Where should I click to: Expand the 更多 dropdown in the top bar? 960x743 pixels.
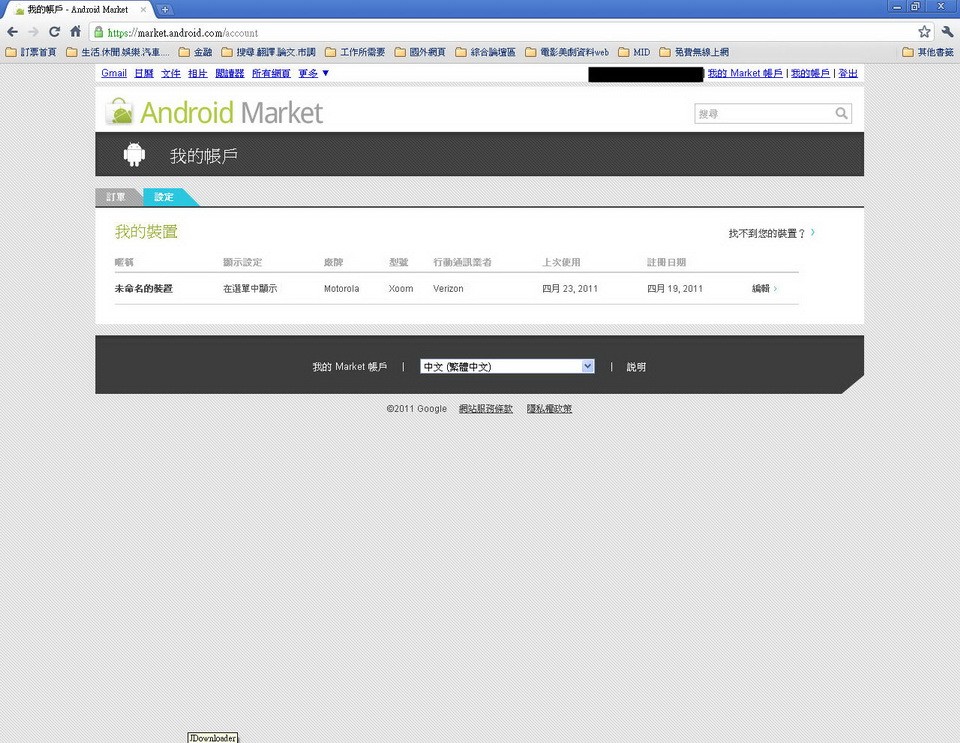pyautogui.click(x=314, y=74)
